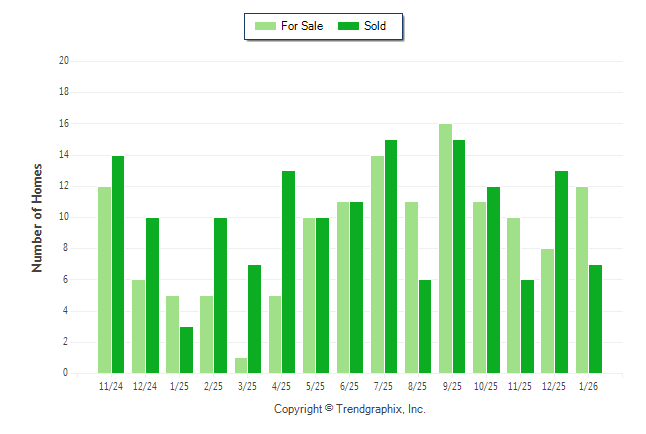This screenshot has height=434, width=646.
Task: Select the 9/25 Sold bar
Action: click(459, 256)
